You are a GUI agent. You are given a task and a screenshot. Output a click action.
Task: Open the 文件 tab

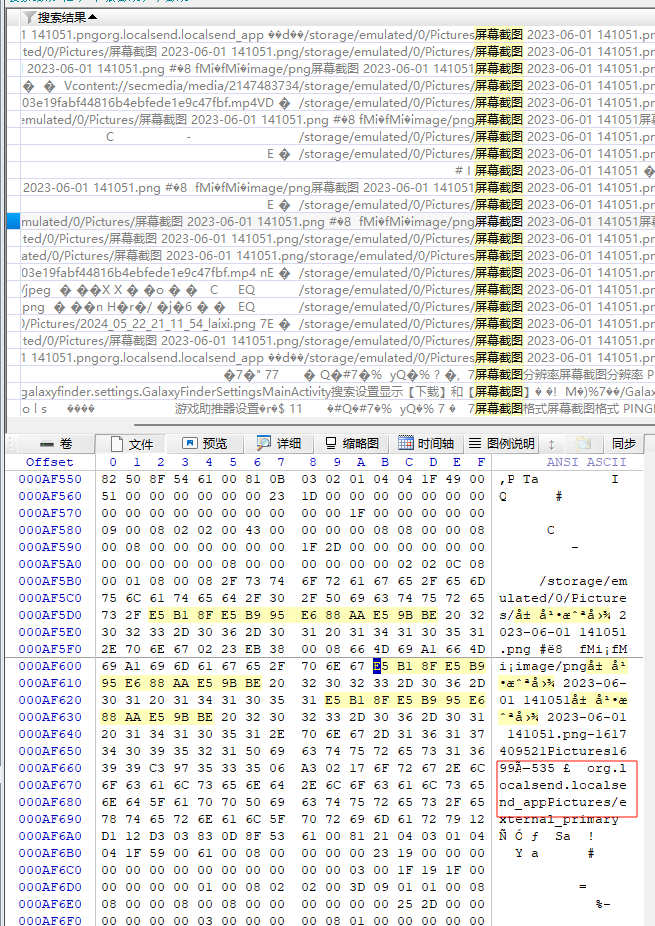click(x=131, y=444)
